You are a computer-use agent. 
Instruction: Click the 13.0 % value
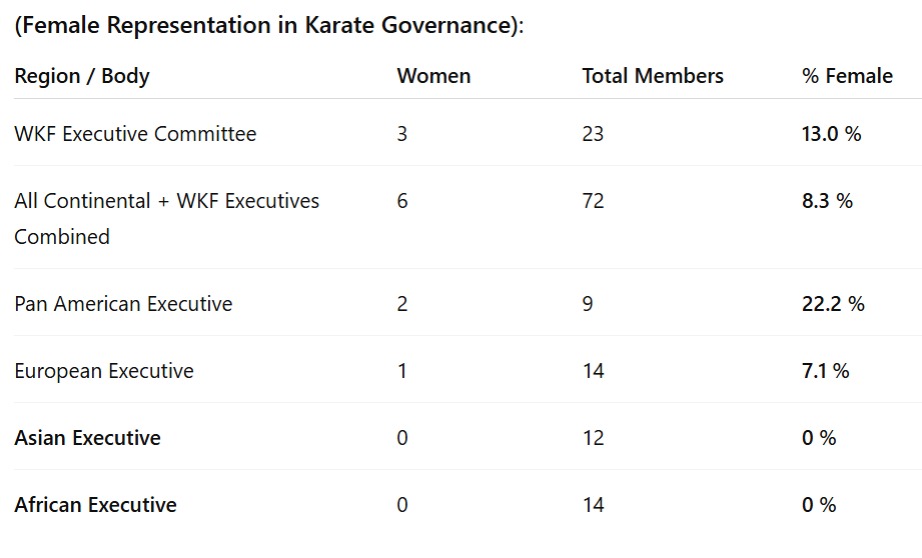coord(831,134)
